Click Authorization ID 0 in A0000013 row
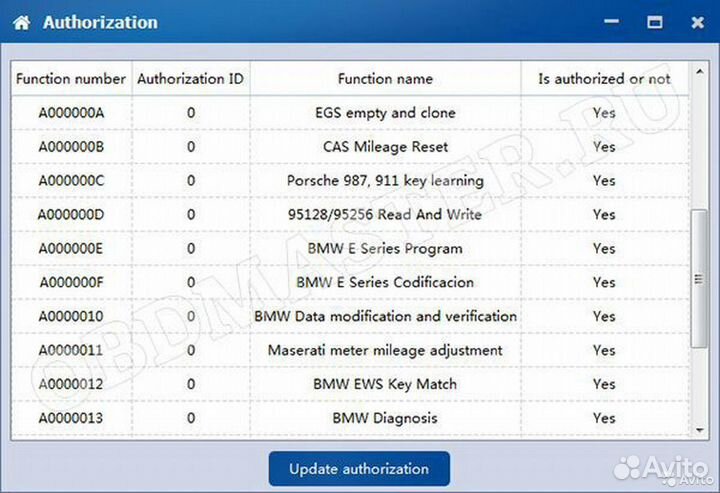Screen dimensions: 720x493 point(191,418)
